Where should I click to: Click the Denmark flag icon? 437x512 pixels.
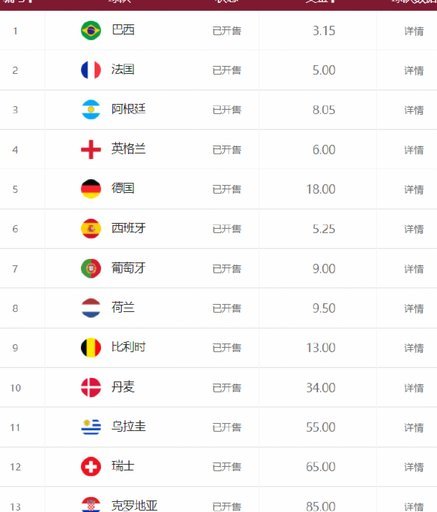91,387
